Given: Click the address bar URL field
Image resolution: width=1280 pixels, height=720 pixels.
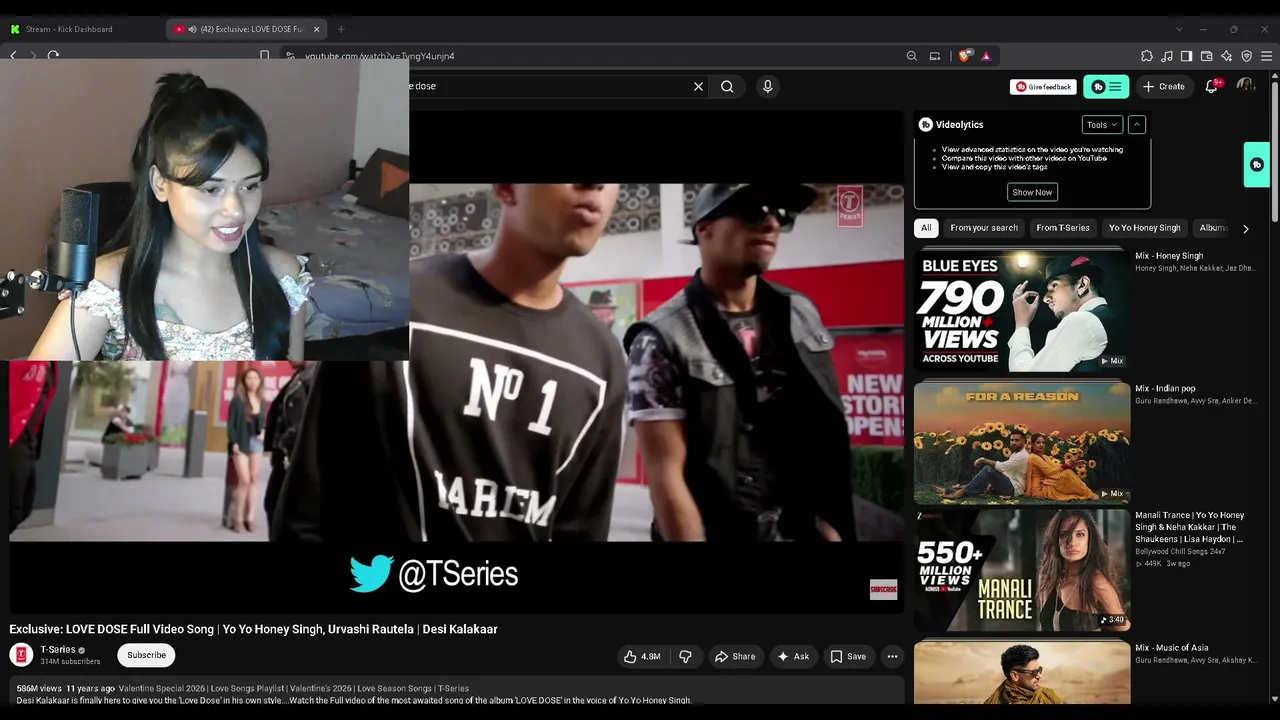Looking at the screenshot, I should [590, 56].
